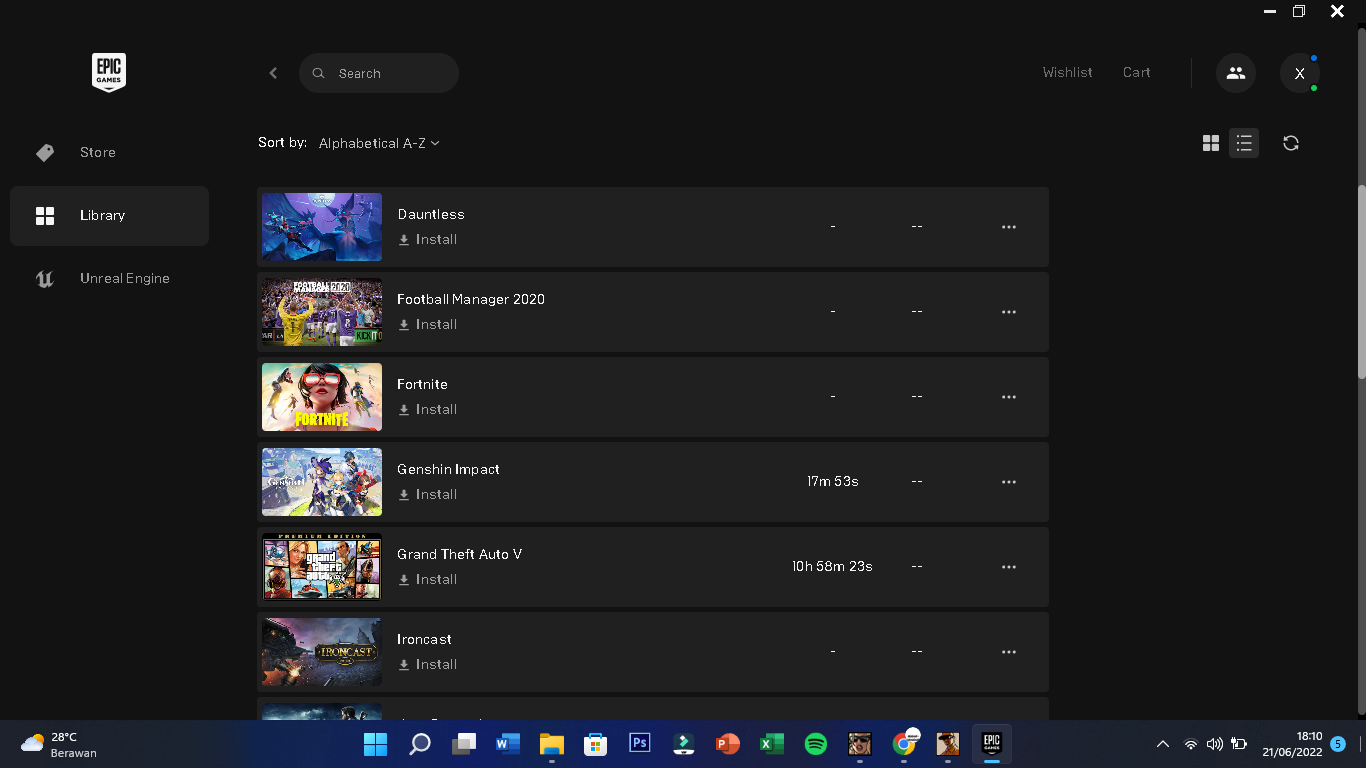The image size is (1366, 768).
Task: Open Spotify from the taskbar
Action: coord(816,744)
